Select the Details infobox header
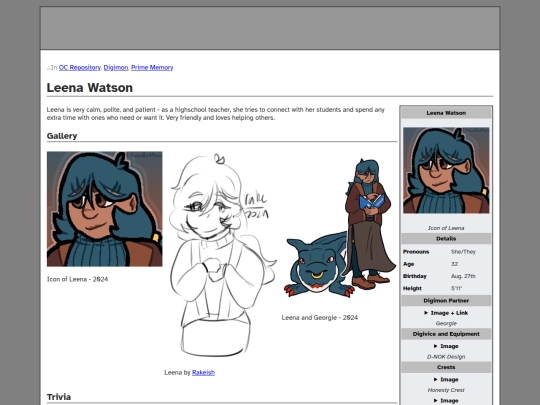The height and width of the screenshot is (405, 540). click(446, 239)
